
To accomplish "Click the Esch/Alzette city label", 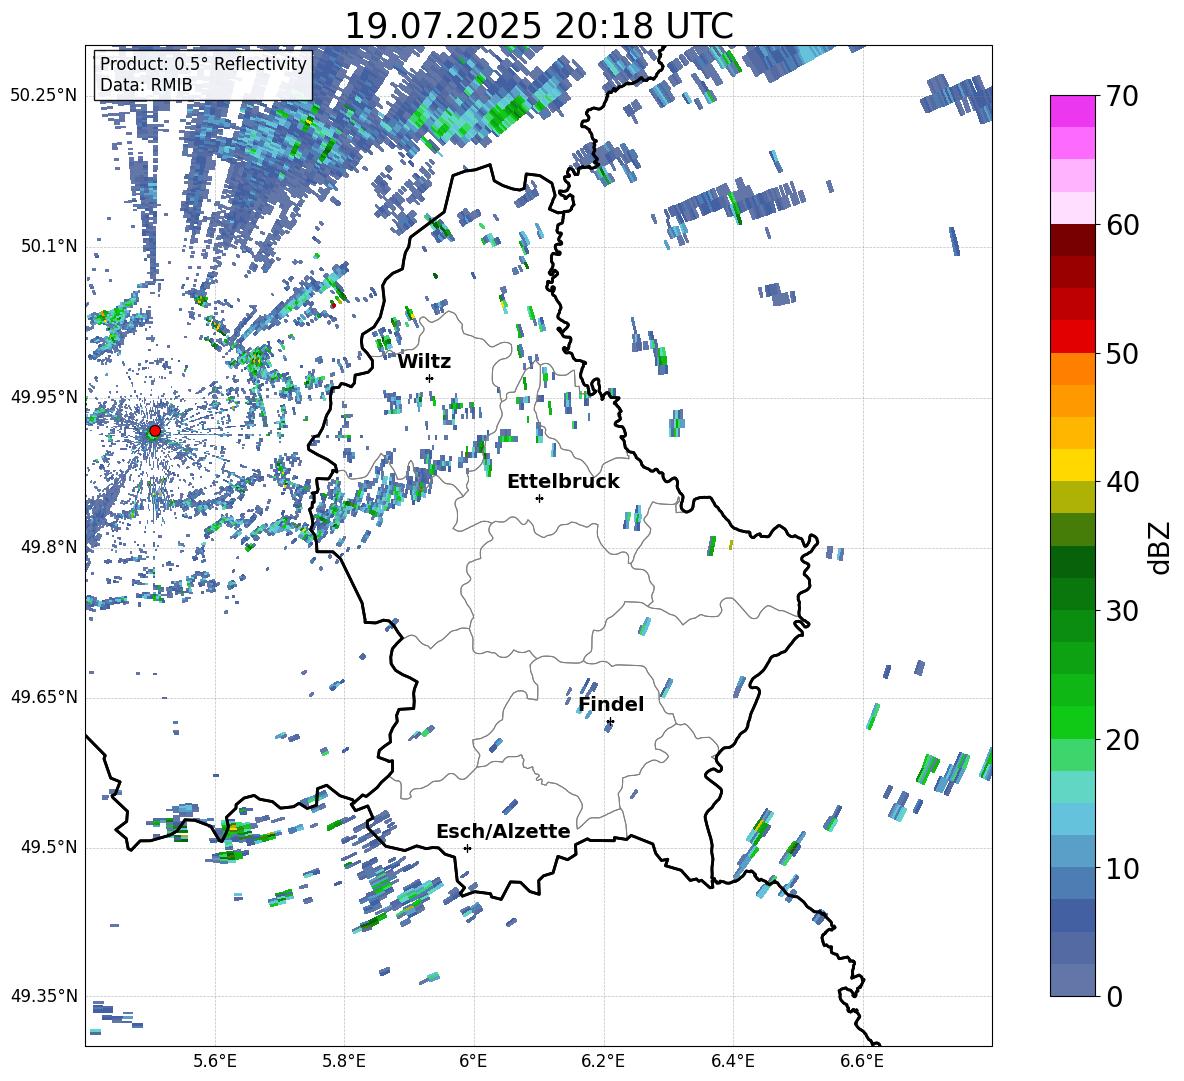I will (503, 831).
